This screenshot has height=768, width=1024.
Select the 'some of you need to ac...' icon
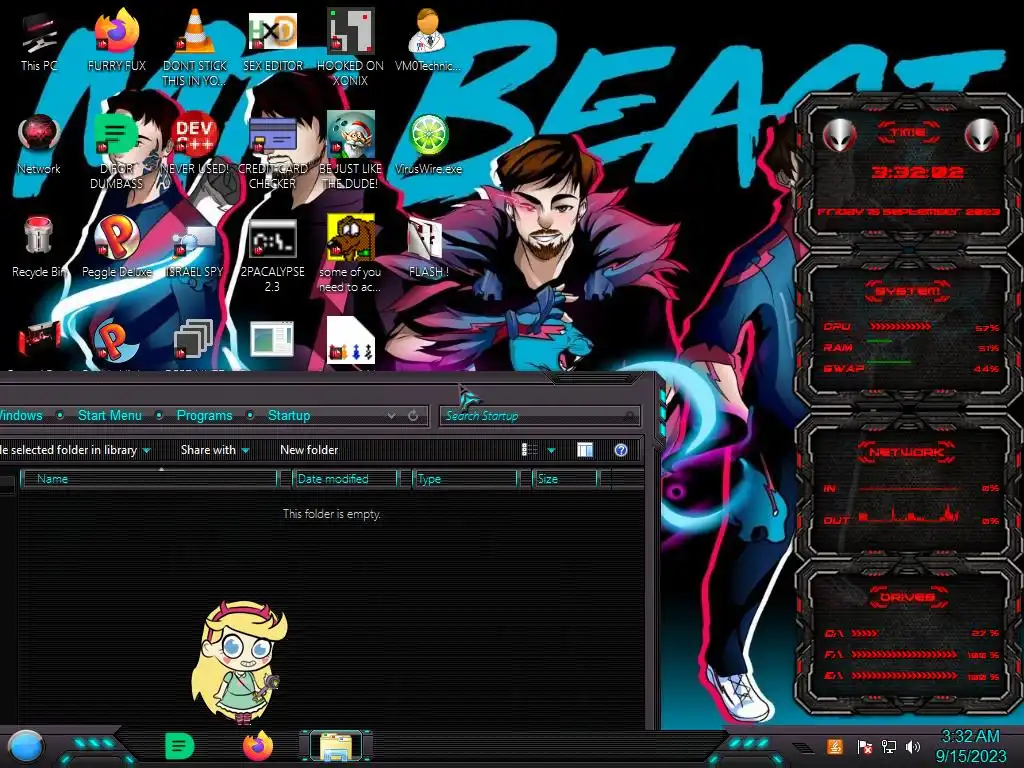350,253
